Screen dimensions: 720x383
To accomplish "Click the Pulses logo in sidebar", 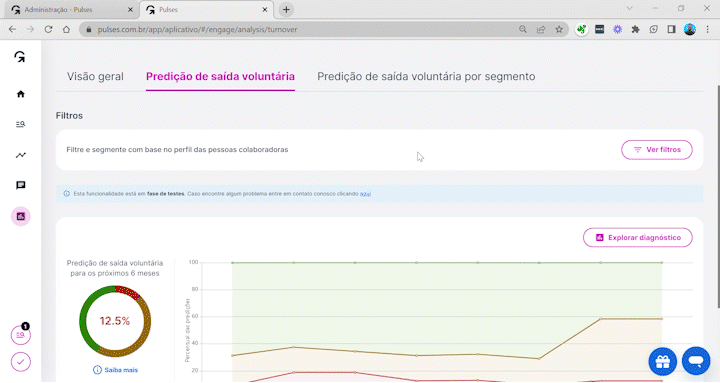I will (x=20, y=57).
